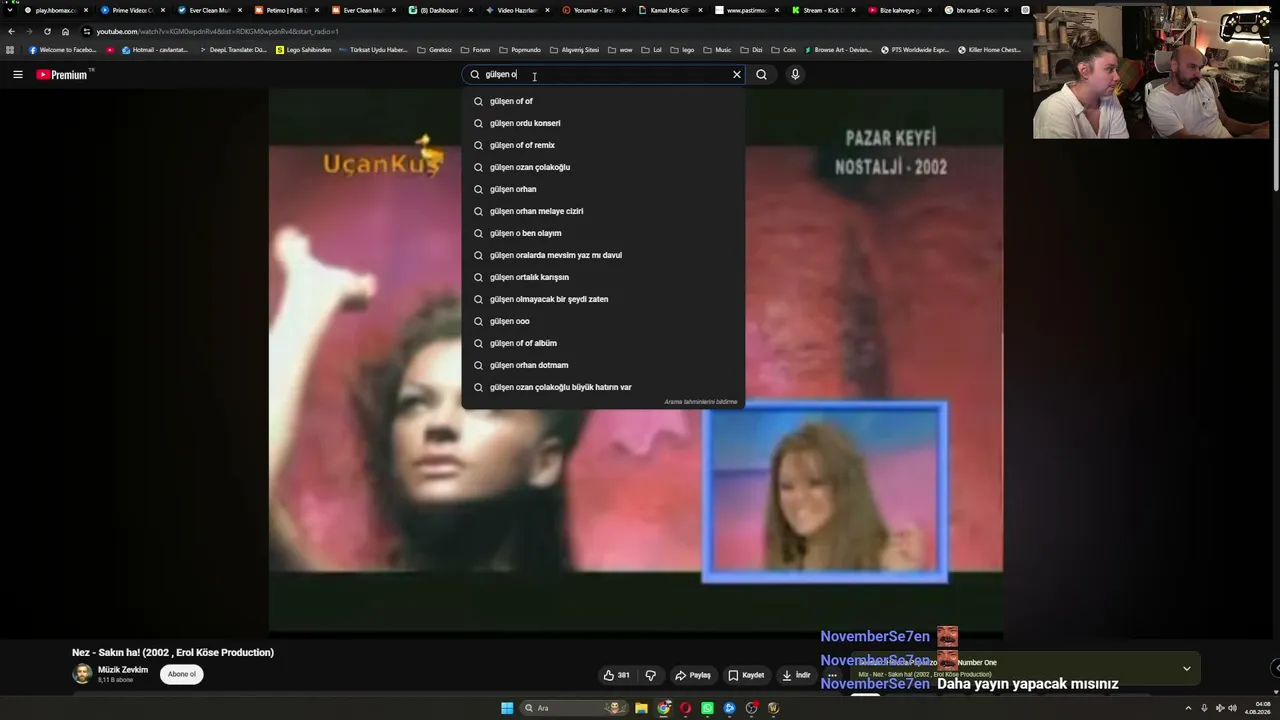
Task: Open more actions three-dot menu
Action: [832, 675]
